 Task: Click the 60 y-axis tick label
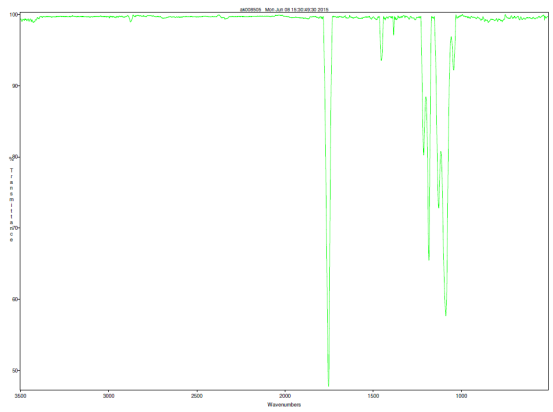[15, 299]
